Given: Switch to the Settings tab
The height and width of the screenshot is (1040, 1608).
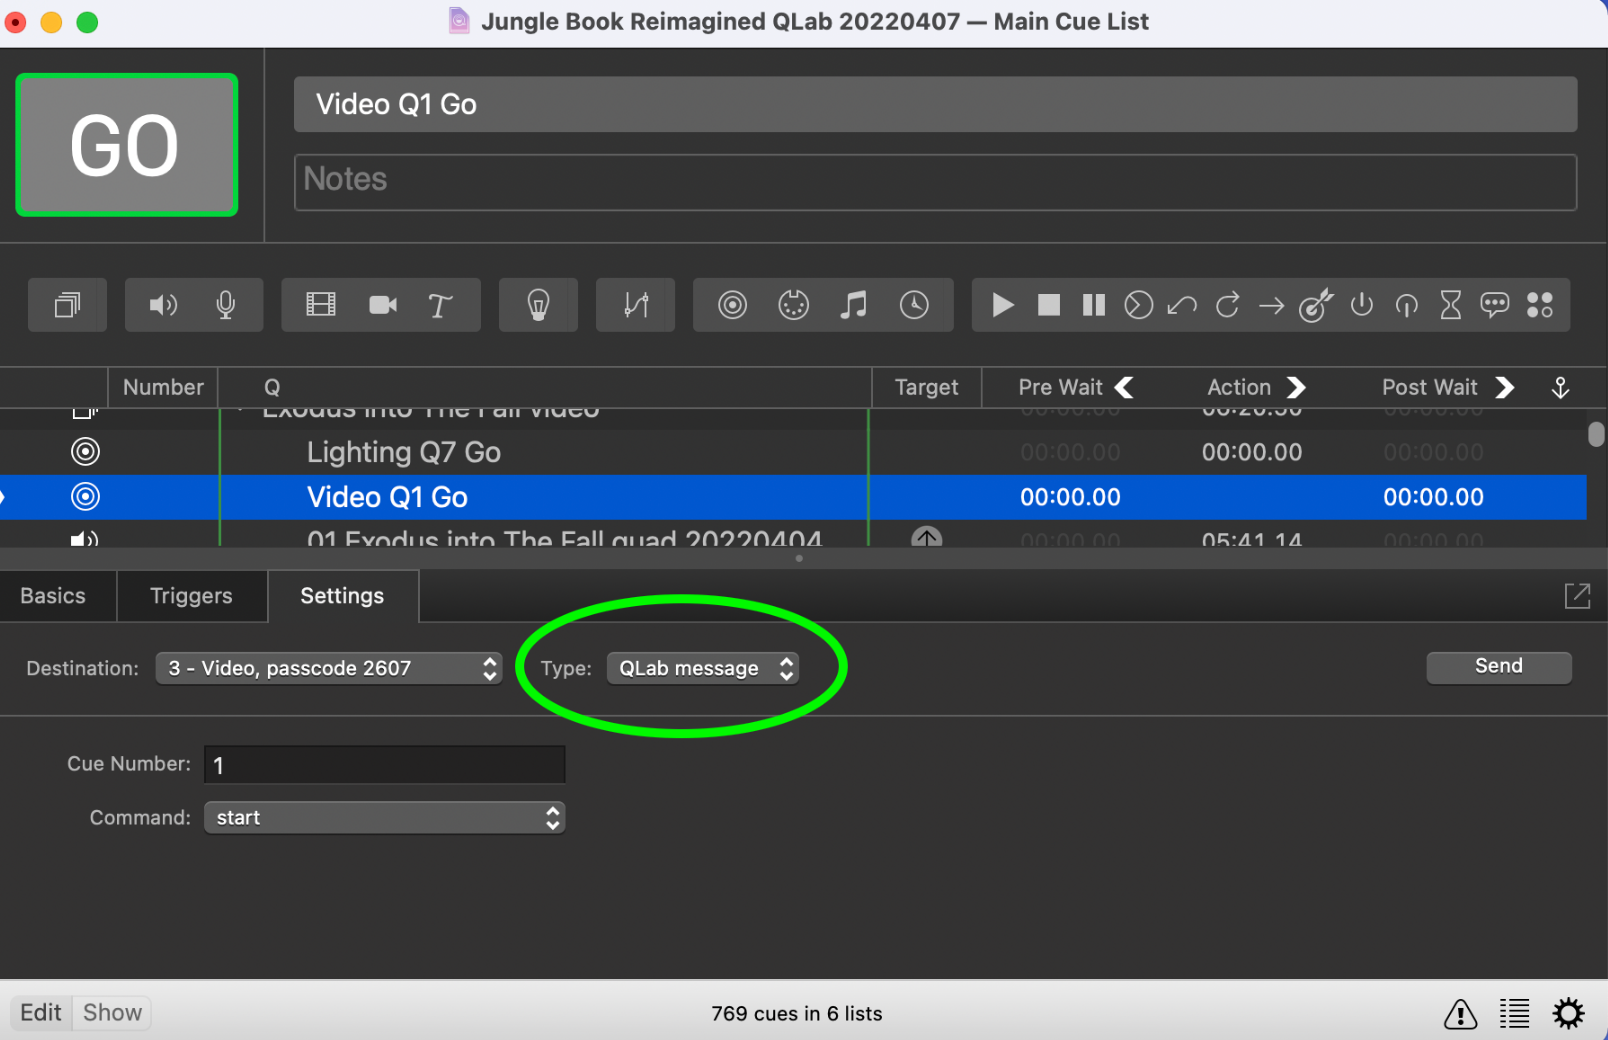Looking at the screenshot, I should point(342,596).
